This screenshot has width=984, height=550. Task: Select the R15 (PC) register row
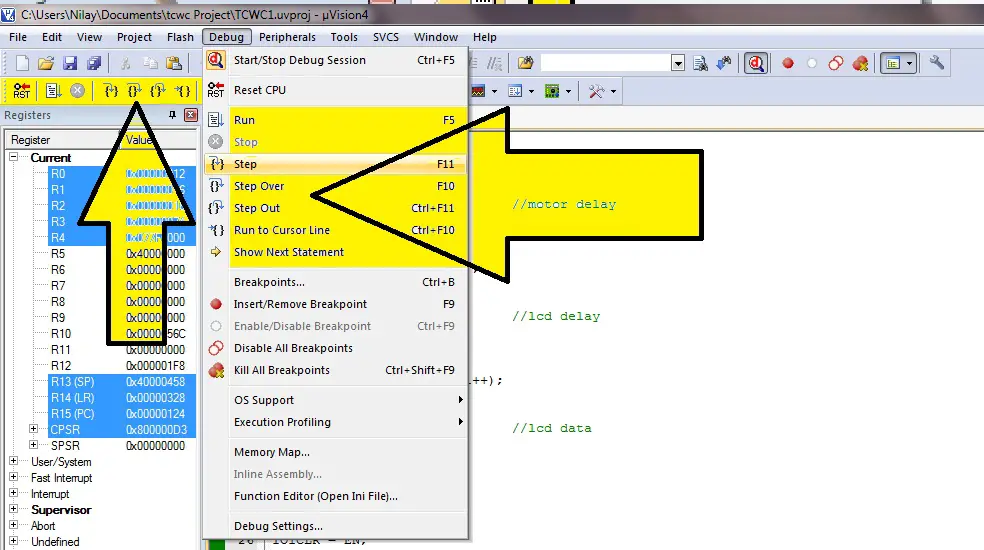[122, 413]
